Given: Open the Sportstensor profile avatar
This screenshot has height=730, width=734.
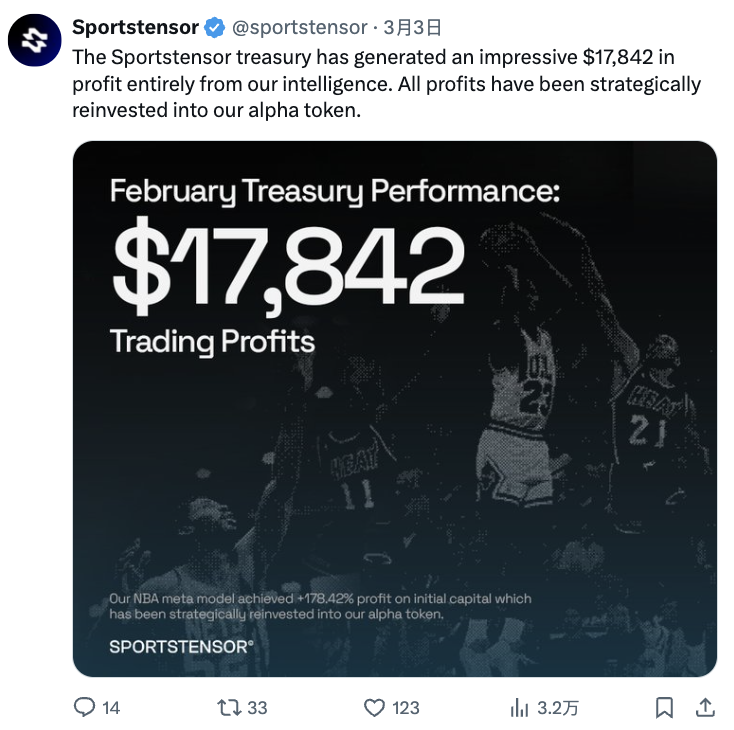Looking at the screenshot, I should (x=35, y=40).
